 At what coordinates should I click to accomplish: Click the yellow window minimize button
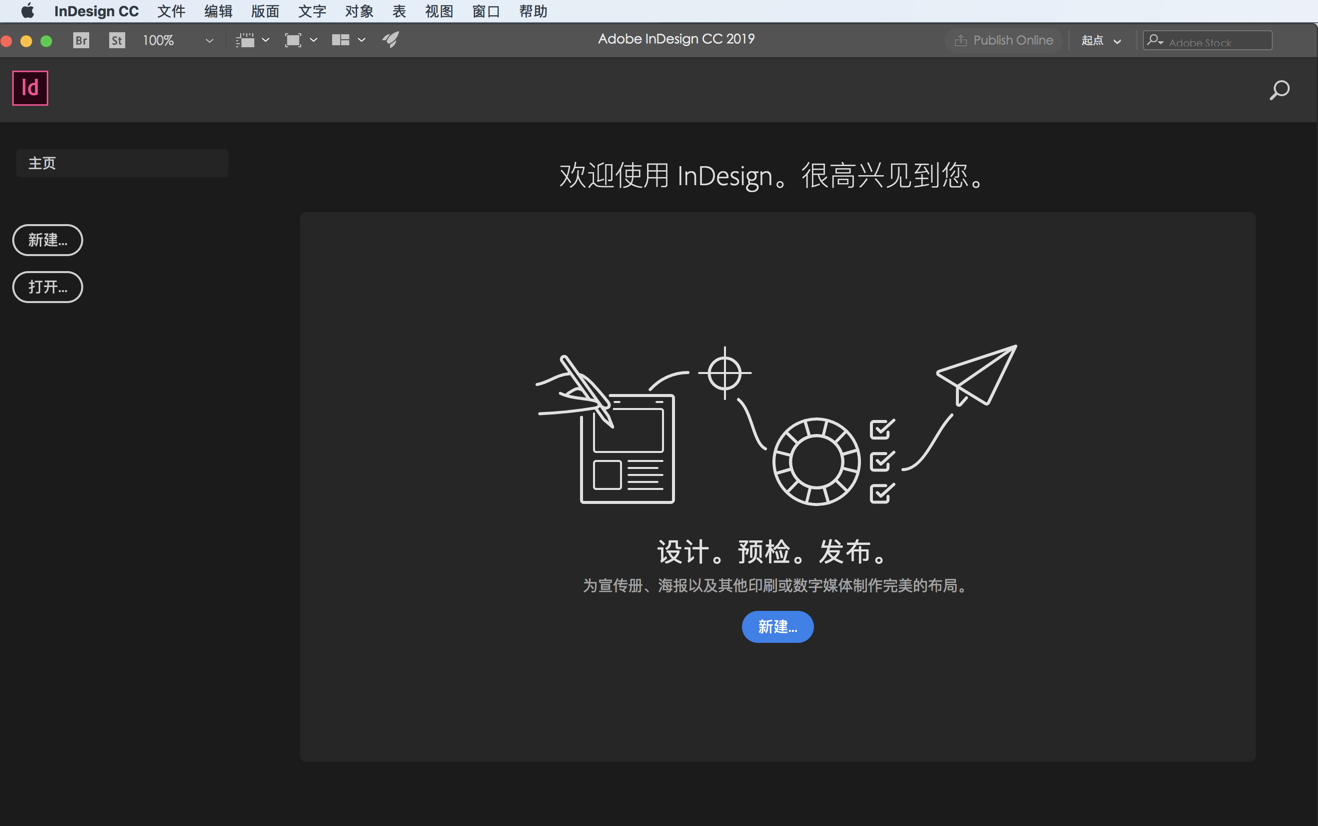26,41
